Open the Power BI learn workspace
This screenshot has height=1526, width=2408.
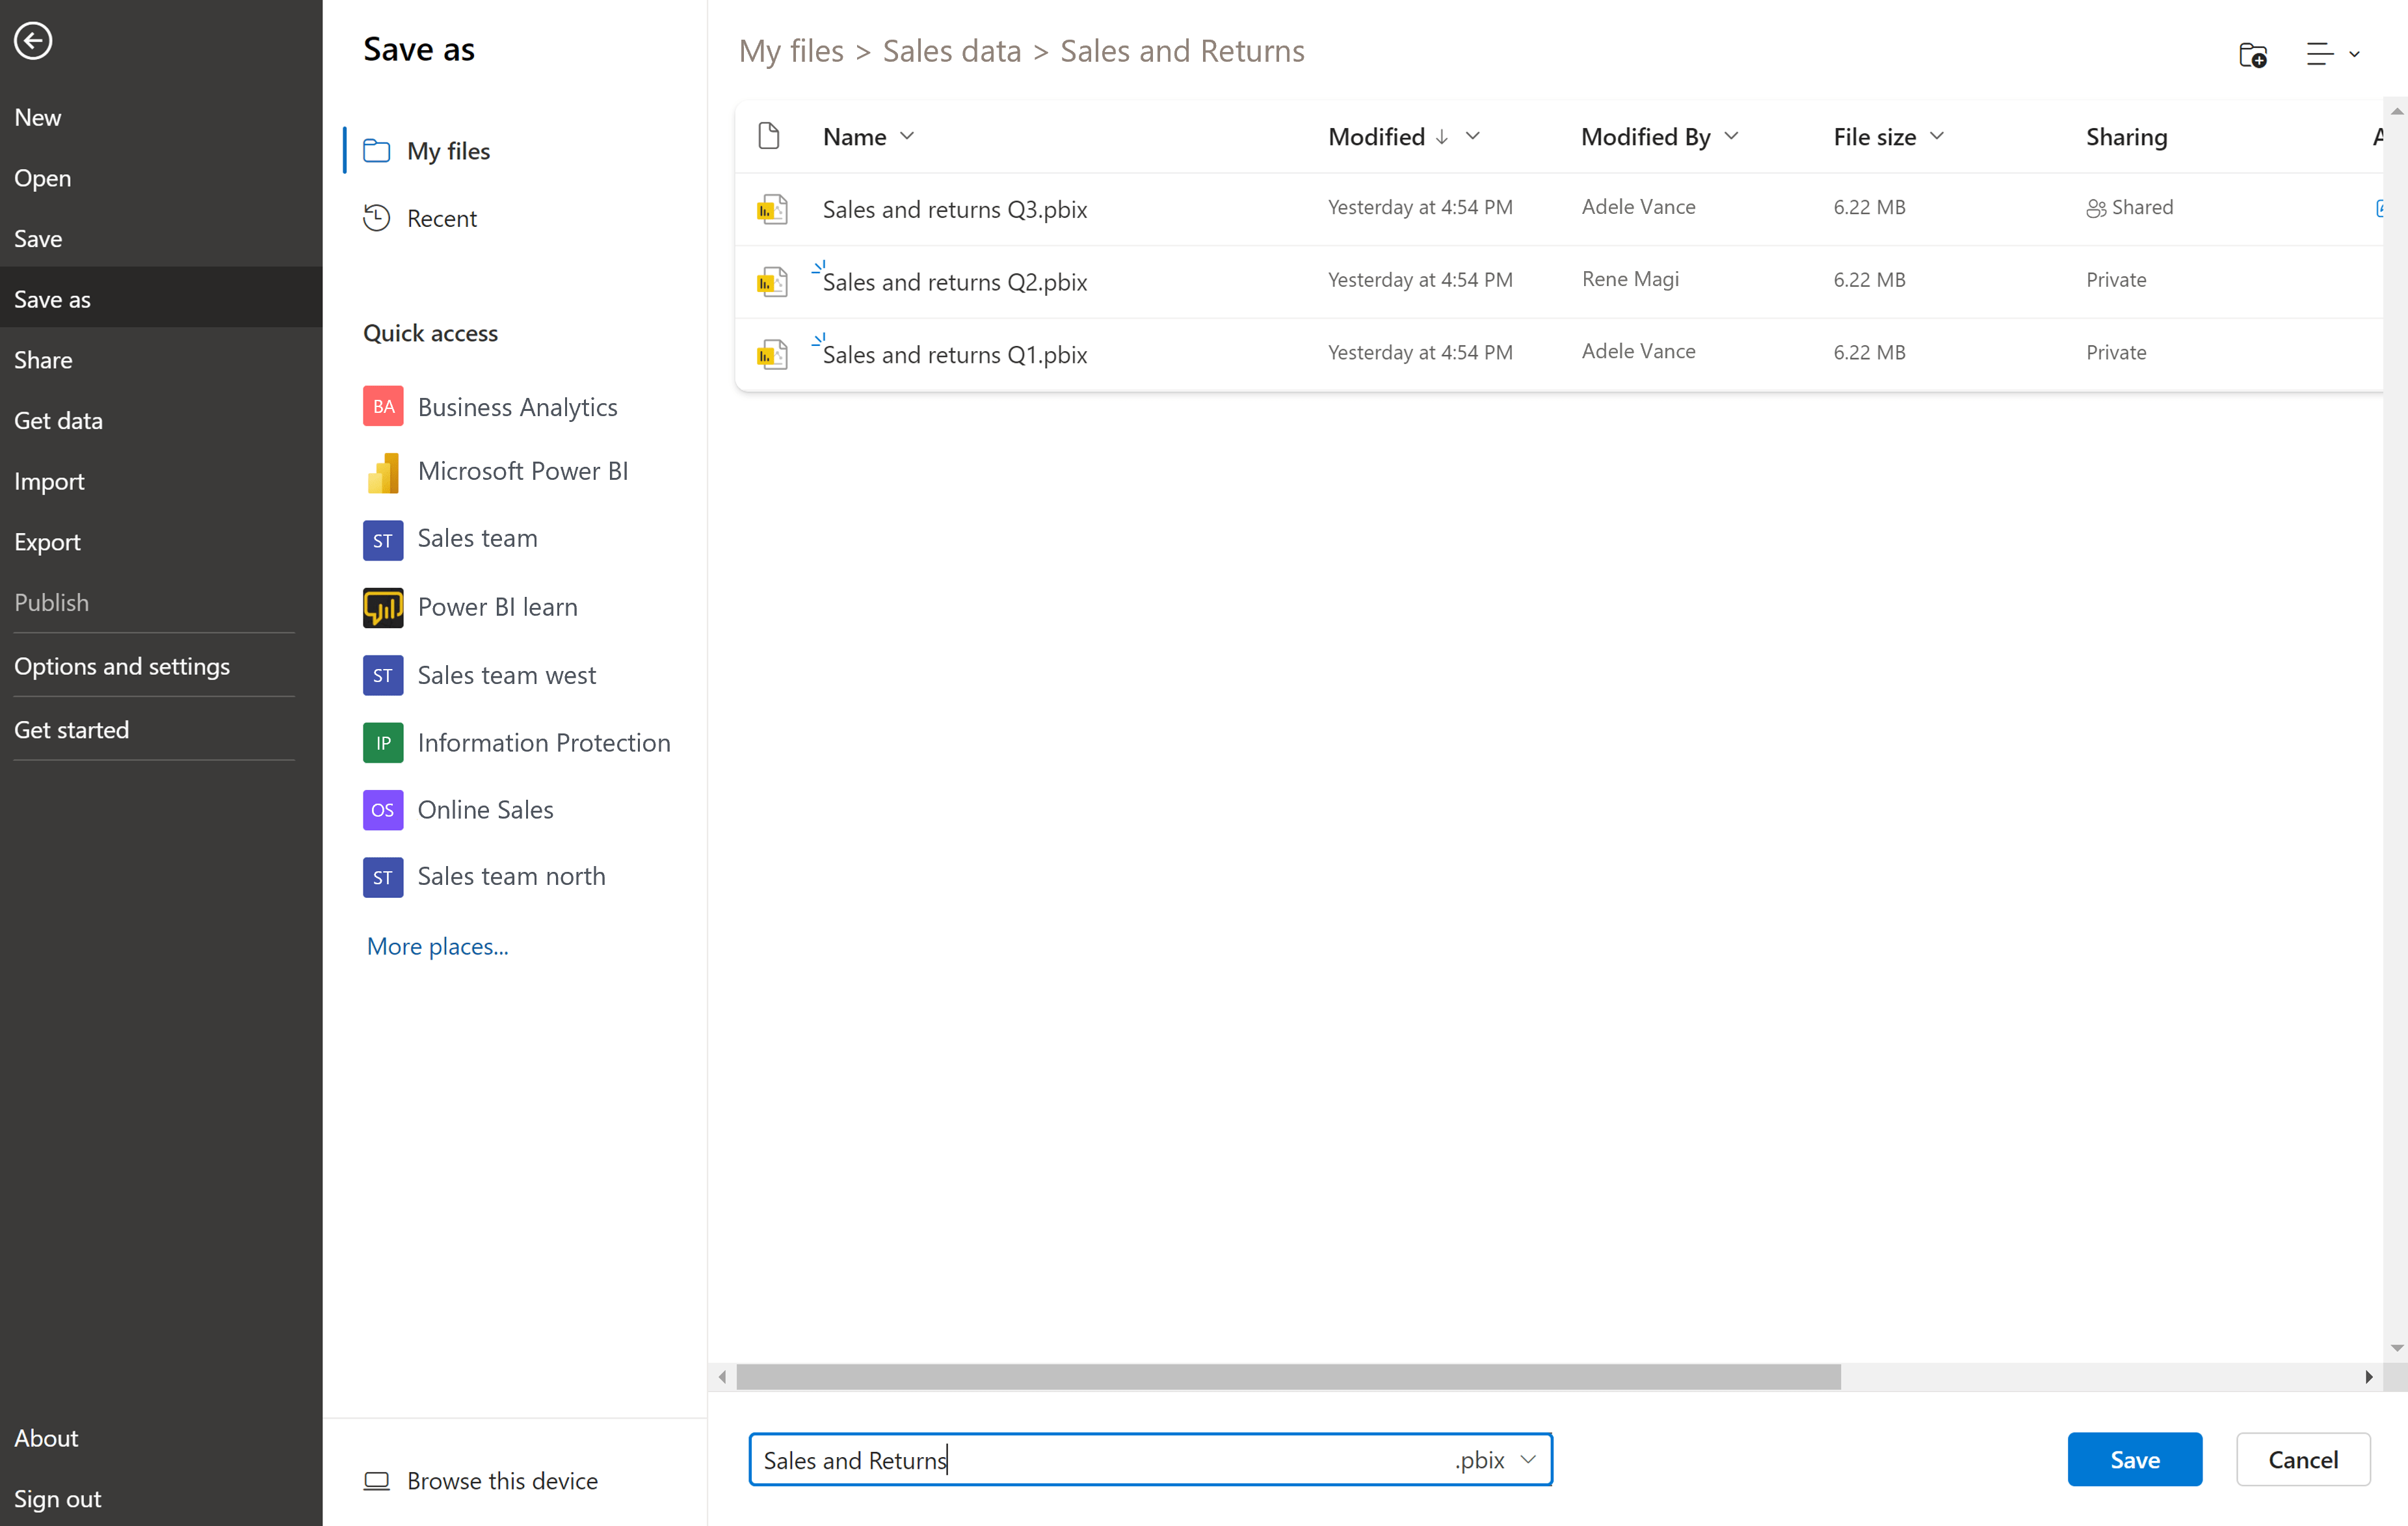coord(497,607)
